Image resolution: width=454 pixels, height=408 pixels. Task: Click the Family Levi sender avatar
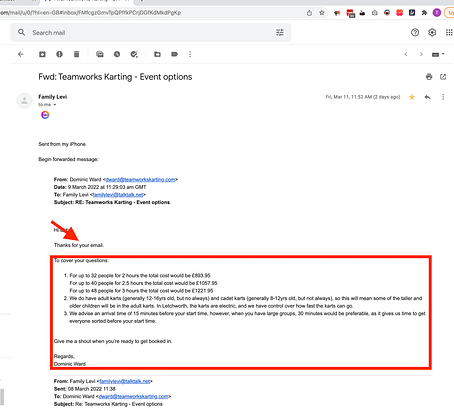(x=25, y=101)
